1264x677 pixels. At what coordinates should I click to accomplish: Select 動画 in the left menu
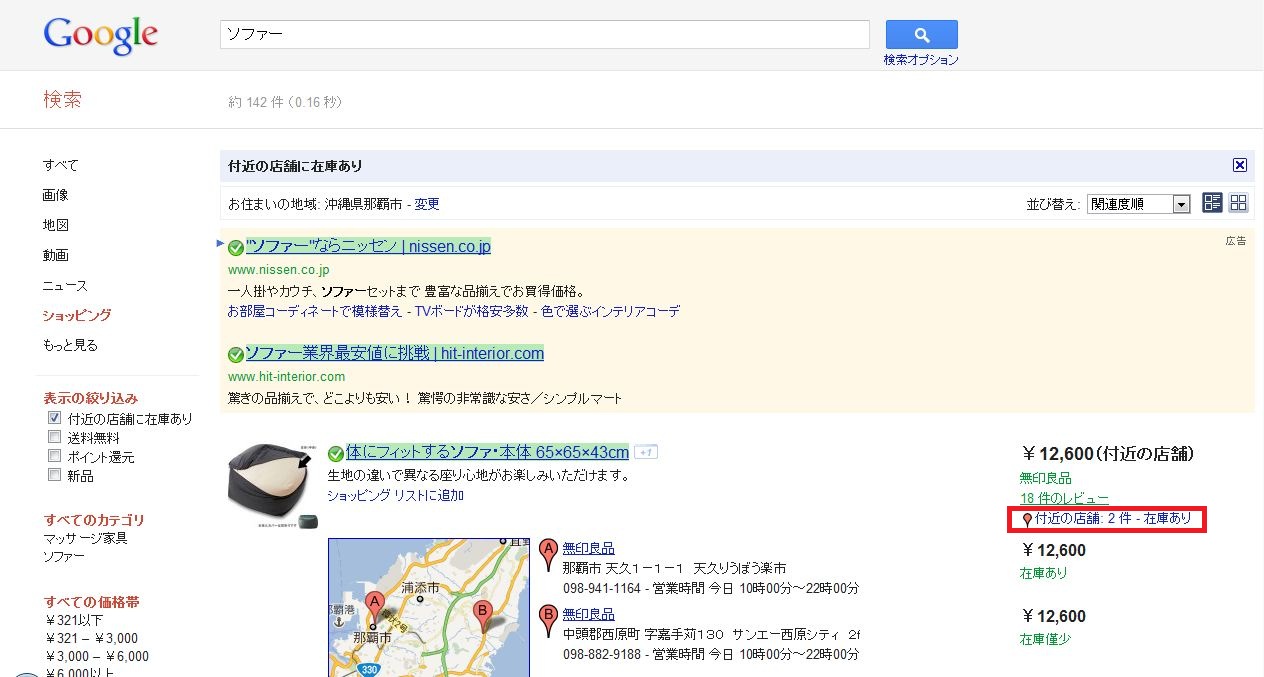pyautogui.click(x=56, y=255)
